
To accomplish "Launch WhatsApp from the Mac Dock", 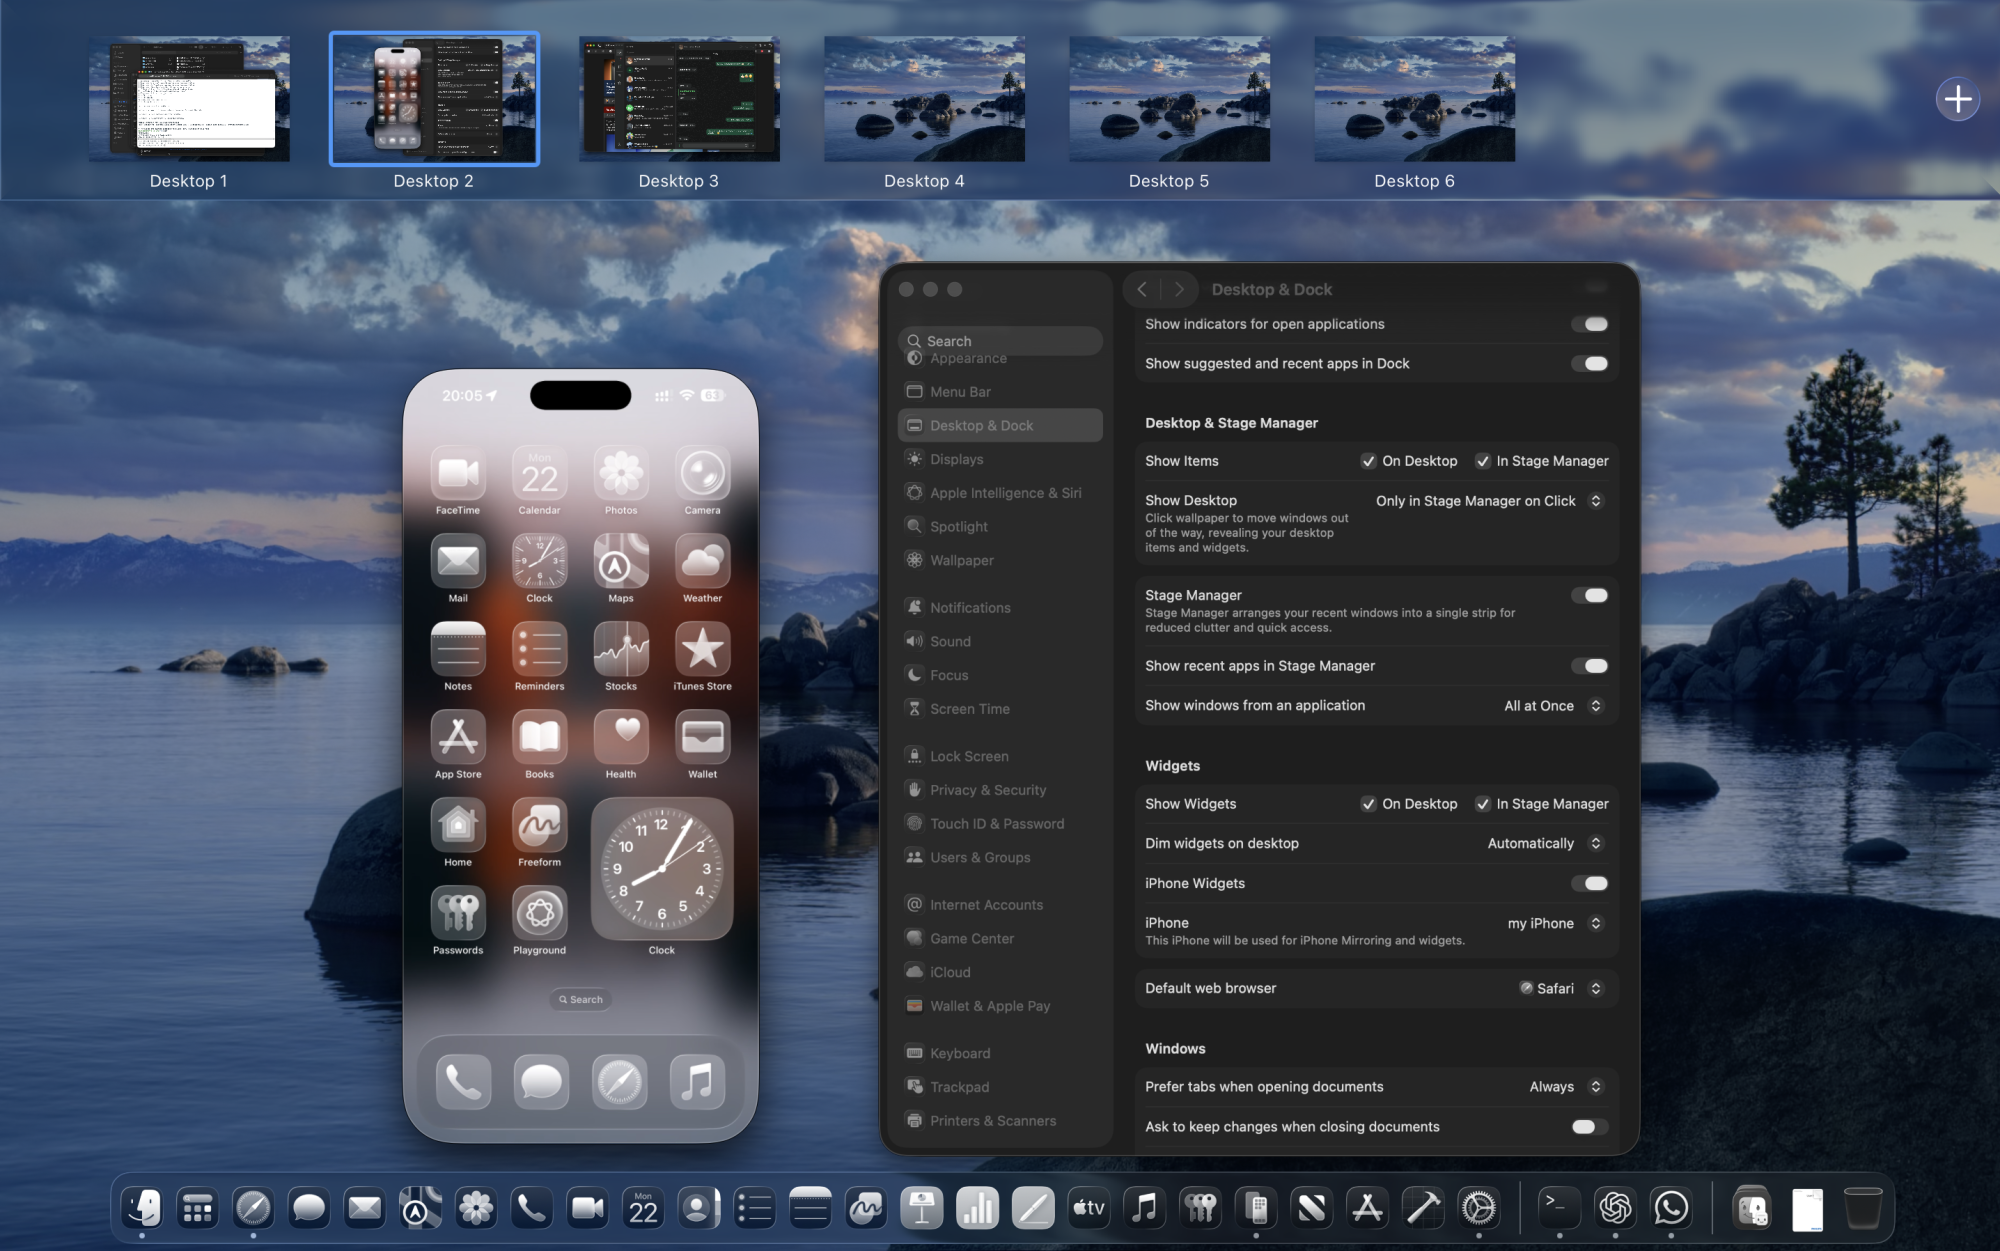I will click(1671, 1209).
